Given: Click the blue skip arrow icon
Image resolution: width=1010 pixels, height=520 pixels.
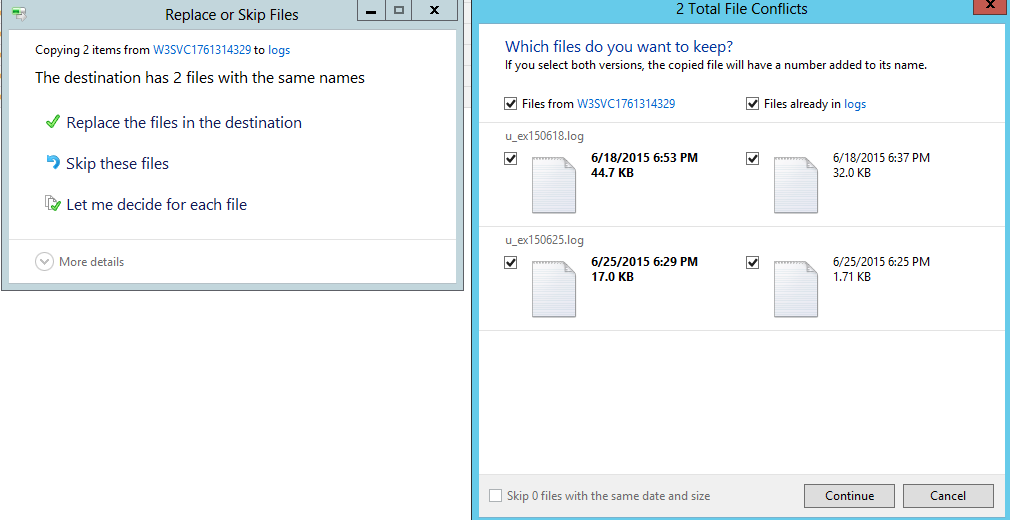Looking at the screenshot, I should tap(53, 162).
